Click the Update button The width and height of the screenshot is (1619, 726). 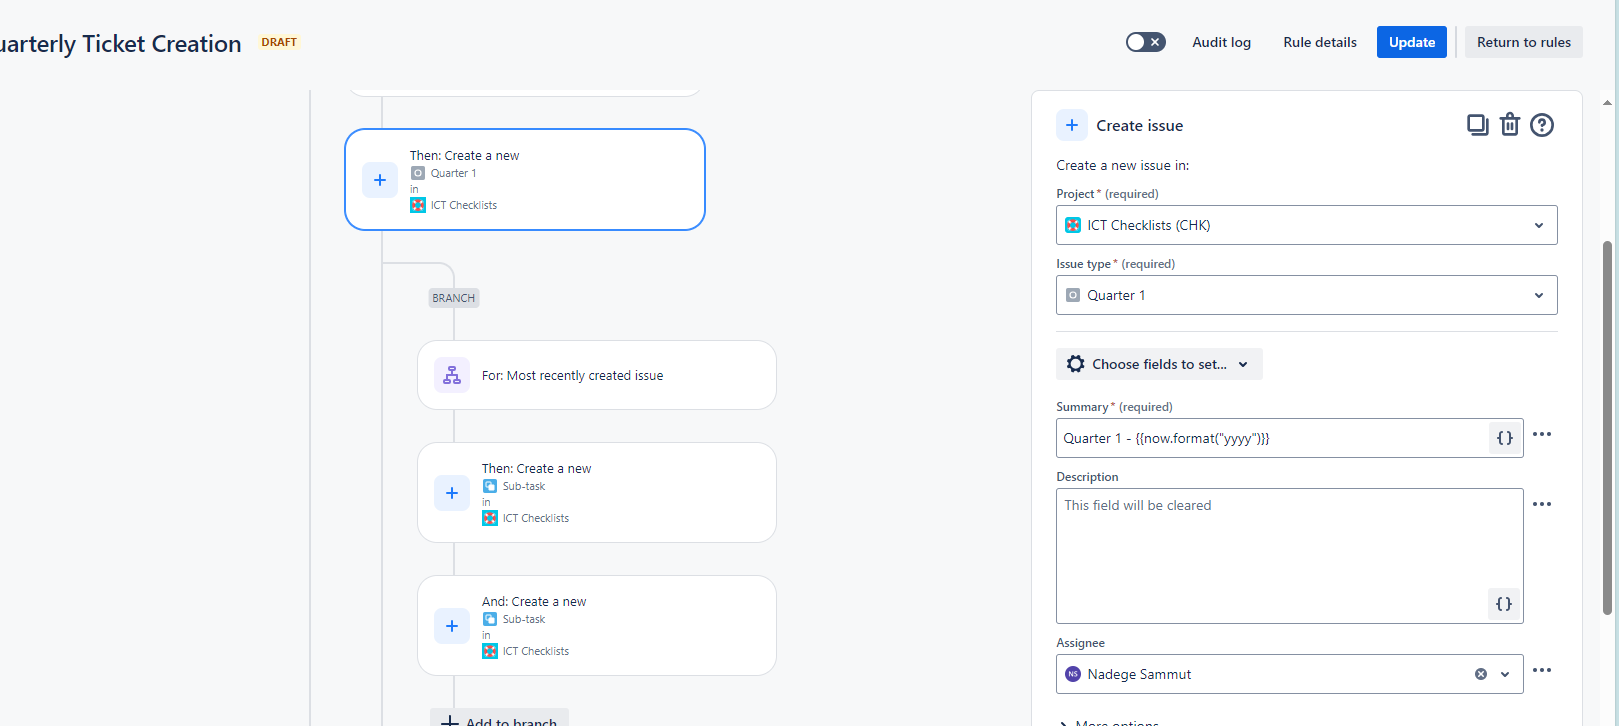point(1411,42)
